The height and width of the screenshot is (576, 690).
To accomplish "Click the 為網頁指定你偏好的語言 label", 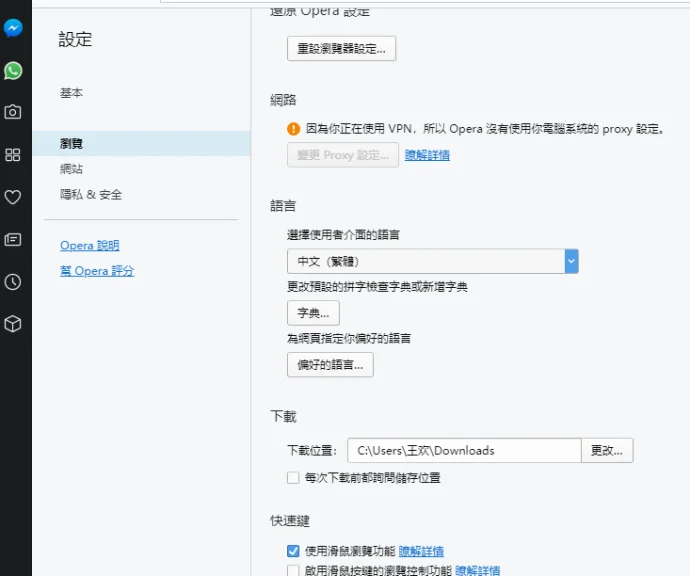I will [349, 338].
